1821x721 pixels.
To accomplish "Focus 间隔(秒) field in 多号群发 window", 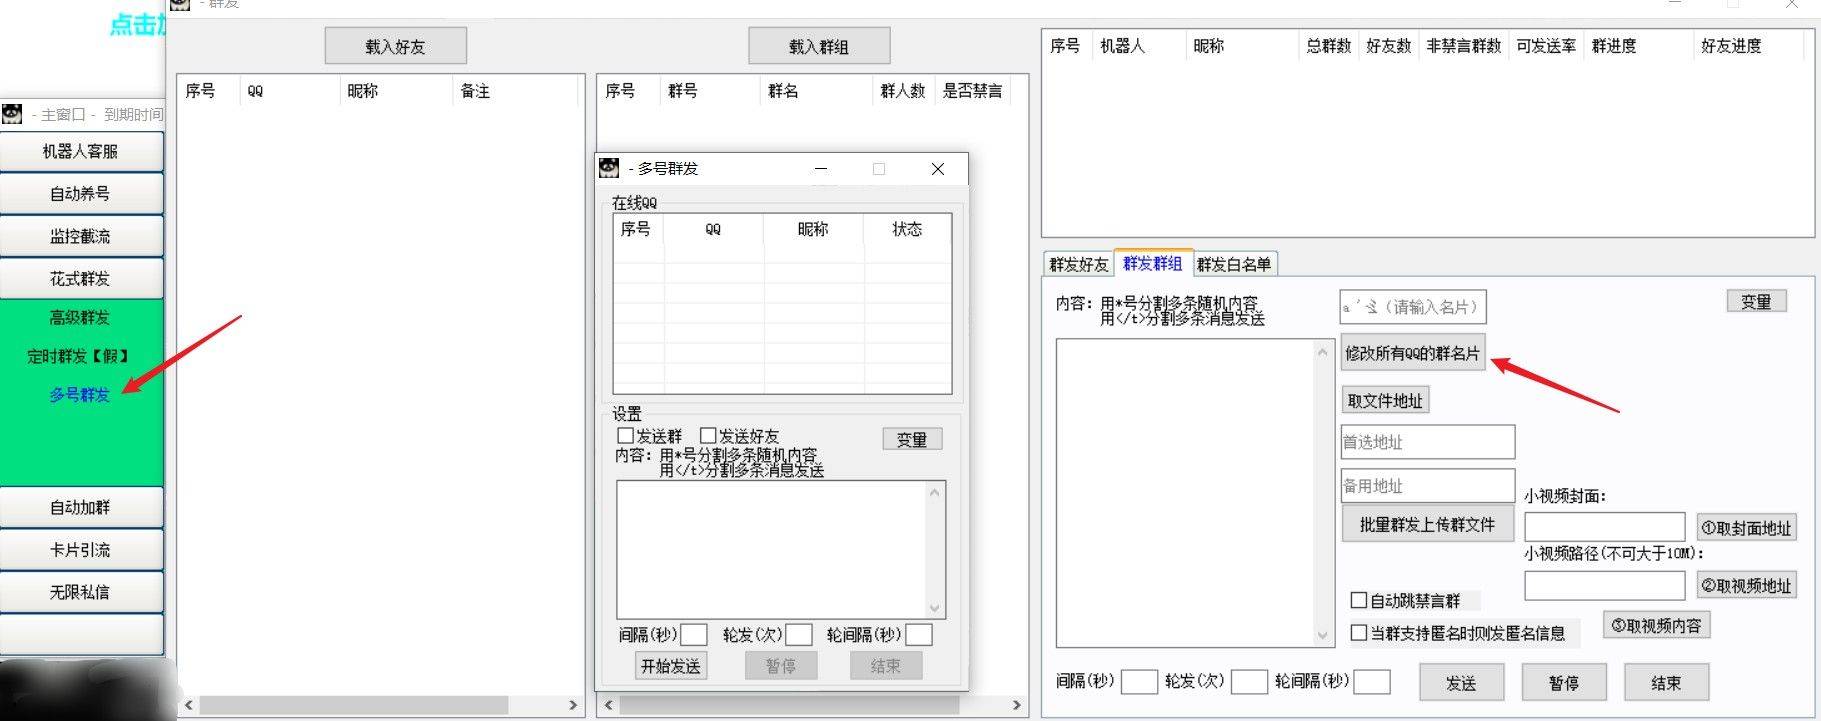I will [694, 635].
